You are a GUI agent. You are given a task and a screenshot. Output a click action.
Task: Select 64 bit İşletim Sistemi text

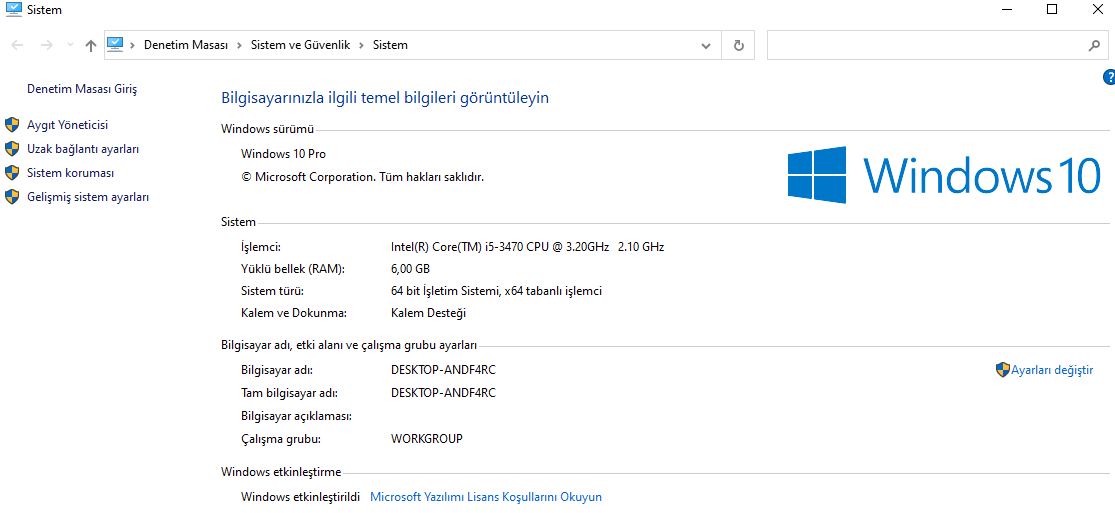point(497,291)
